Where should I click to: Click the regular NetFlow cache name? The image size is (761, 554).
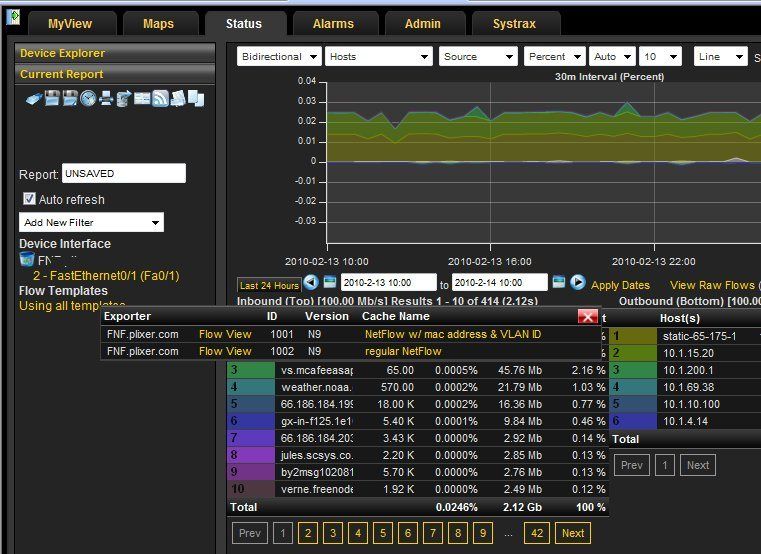(x=403, y=351)
